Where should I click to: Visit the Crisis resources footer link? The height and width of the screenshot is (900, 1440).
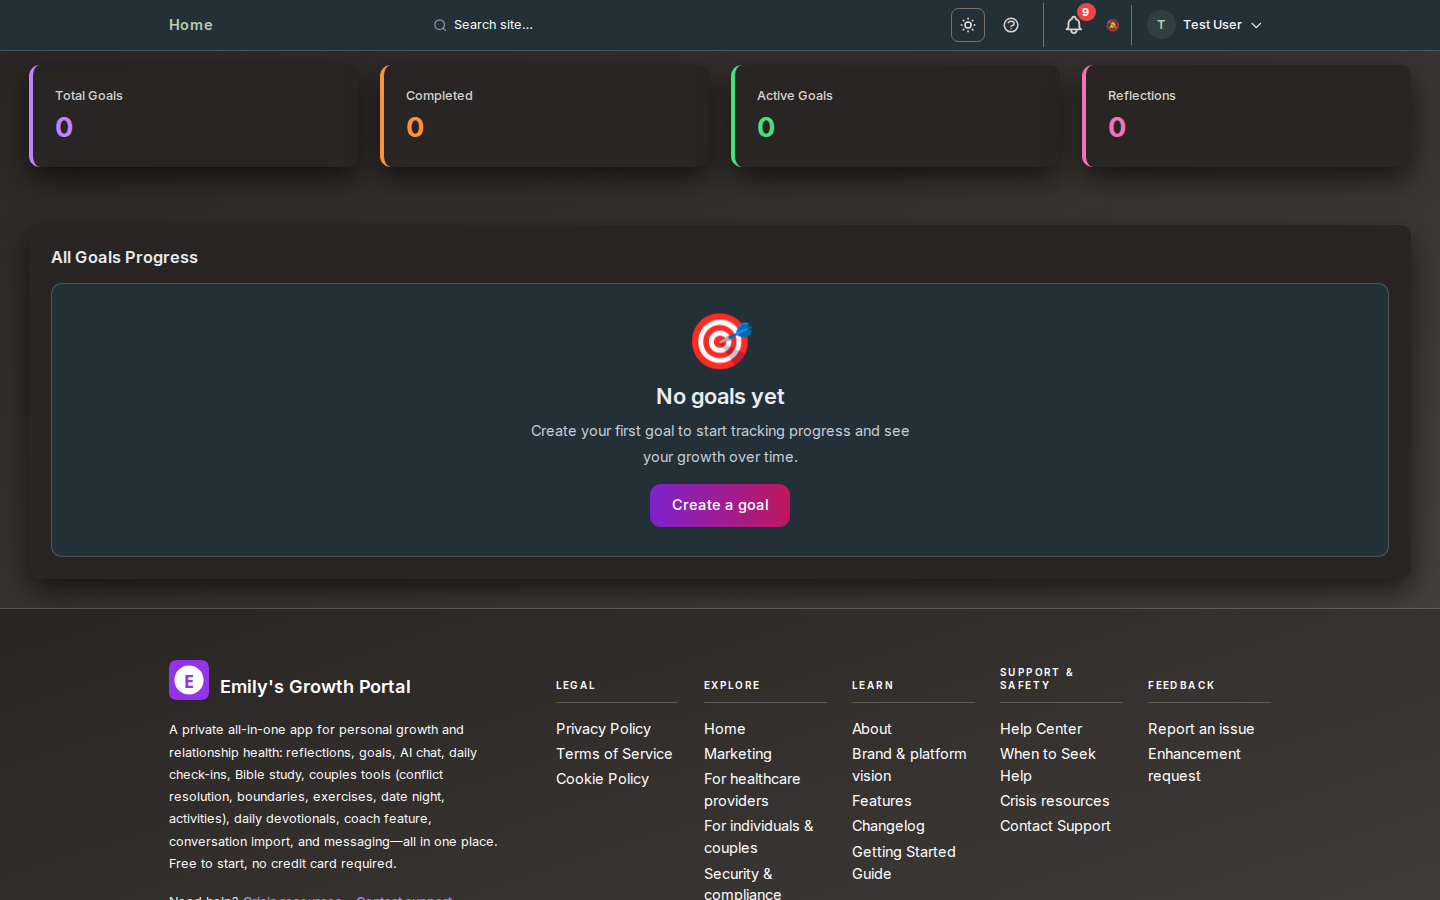coord(1055,801)
